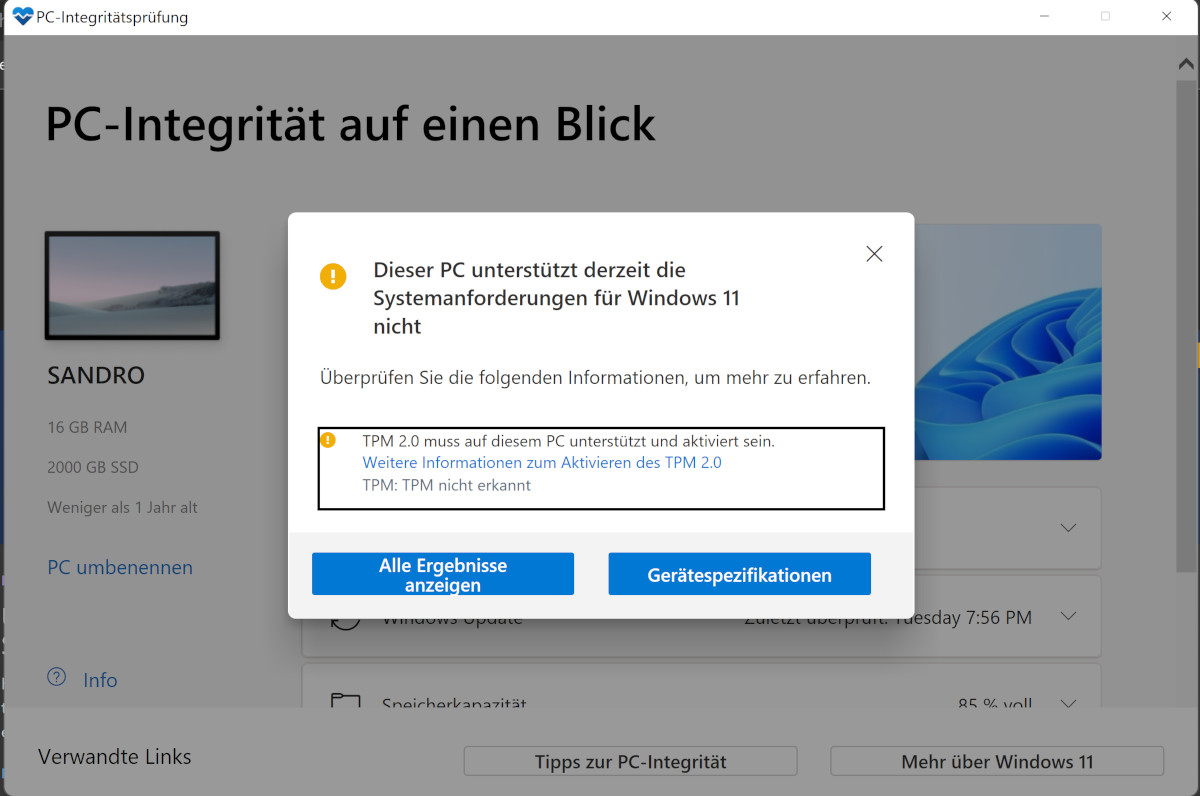The image size is (1200, 796).
Task: Click the large yellow warning icon in dialog header
Action: 333,276
